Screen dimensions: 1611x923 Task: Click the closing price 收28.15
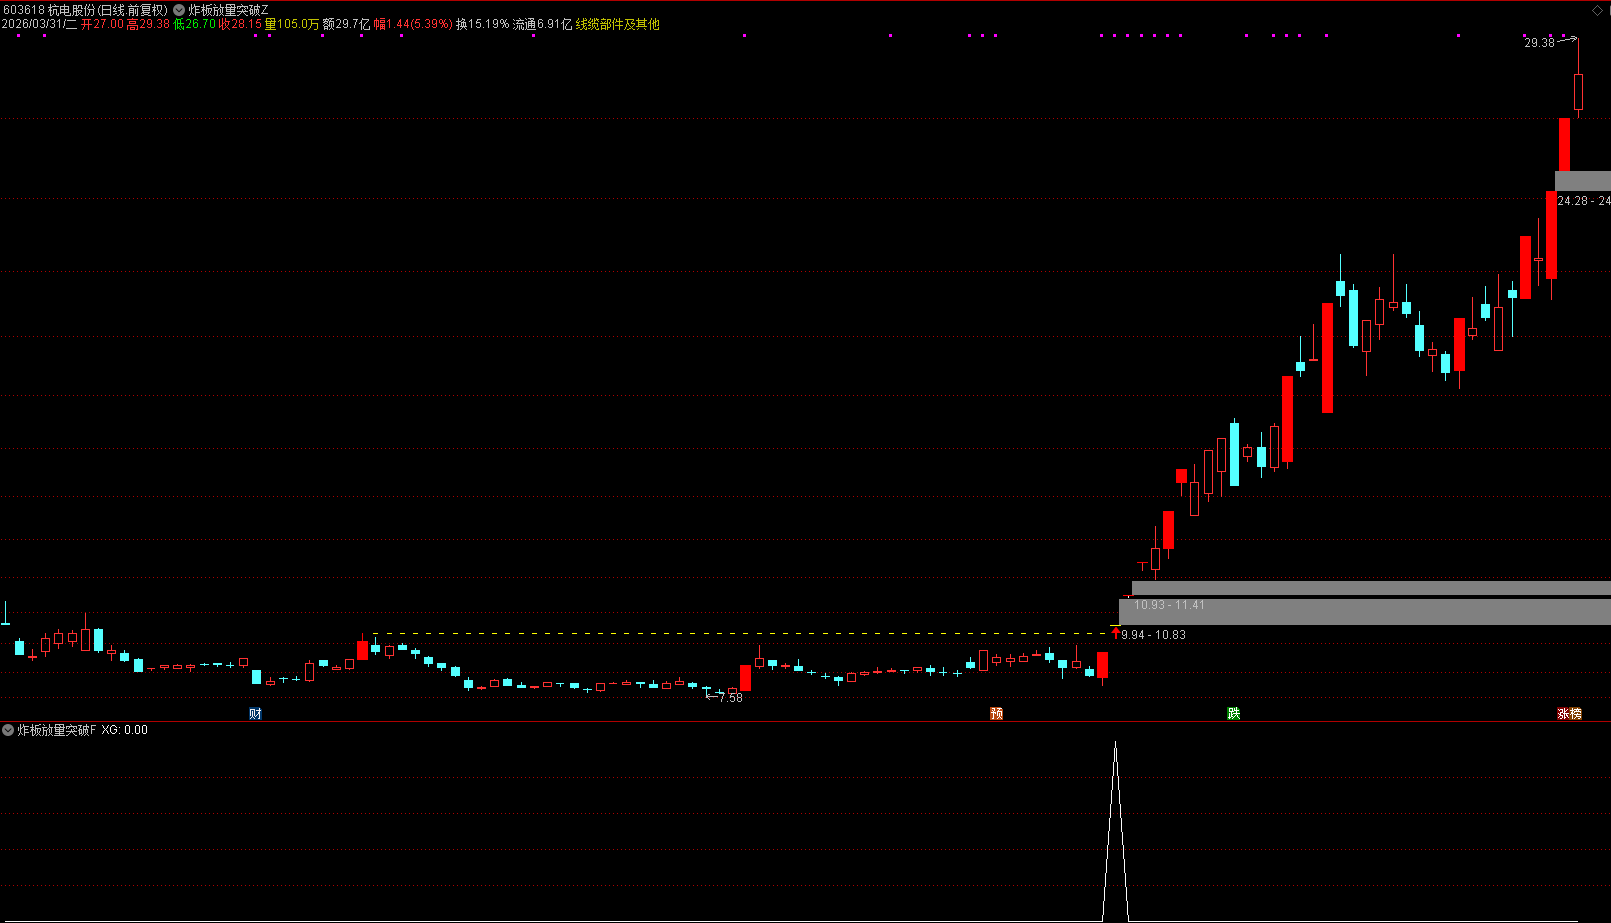[240, 24]
